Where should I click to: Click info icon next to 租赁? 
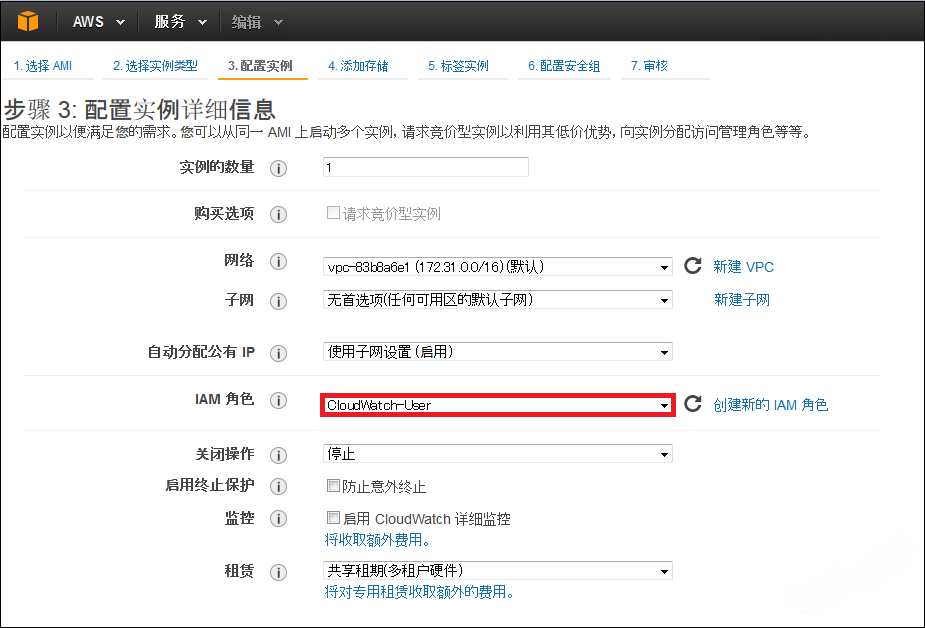tap(279, 572)
